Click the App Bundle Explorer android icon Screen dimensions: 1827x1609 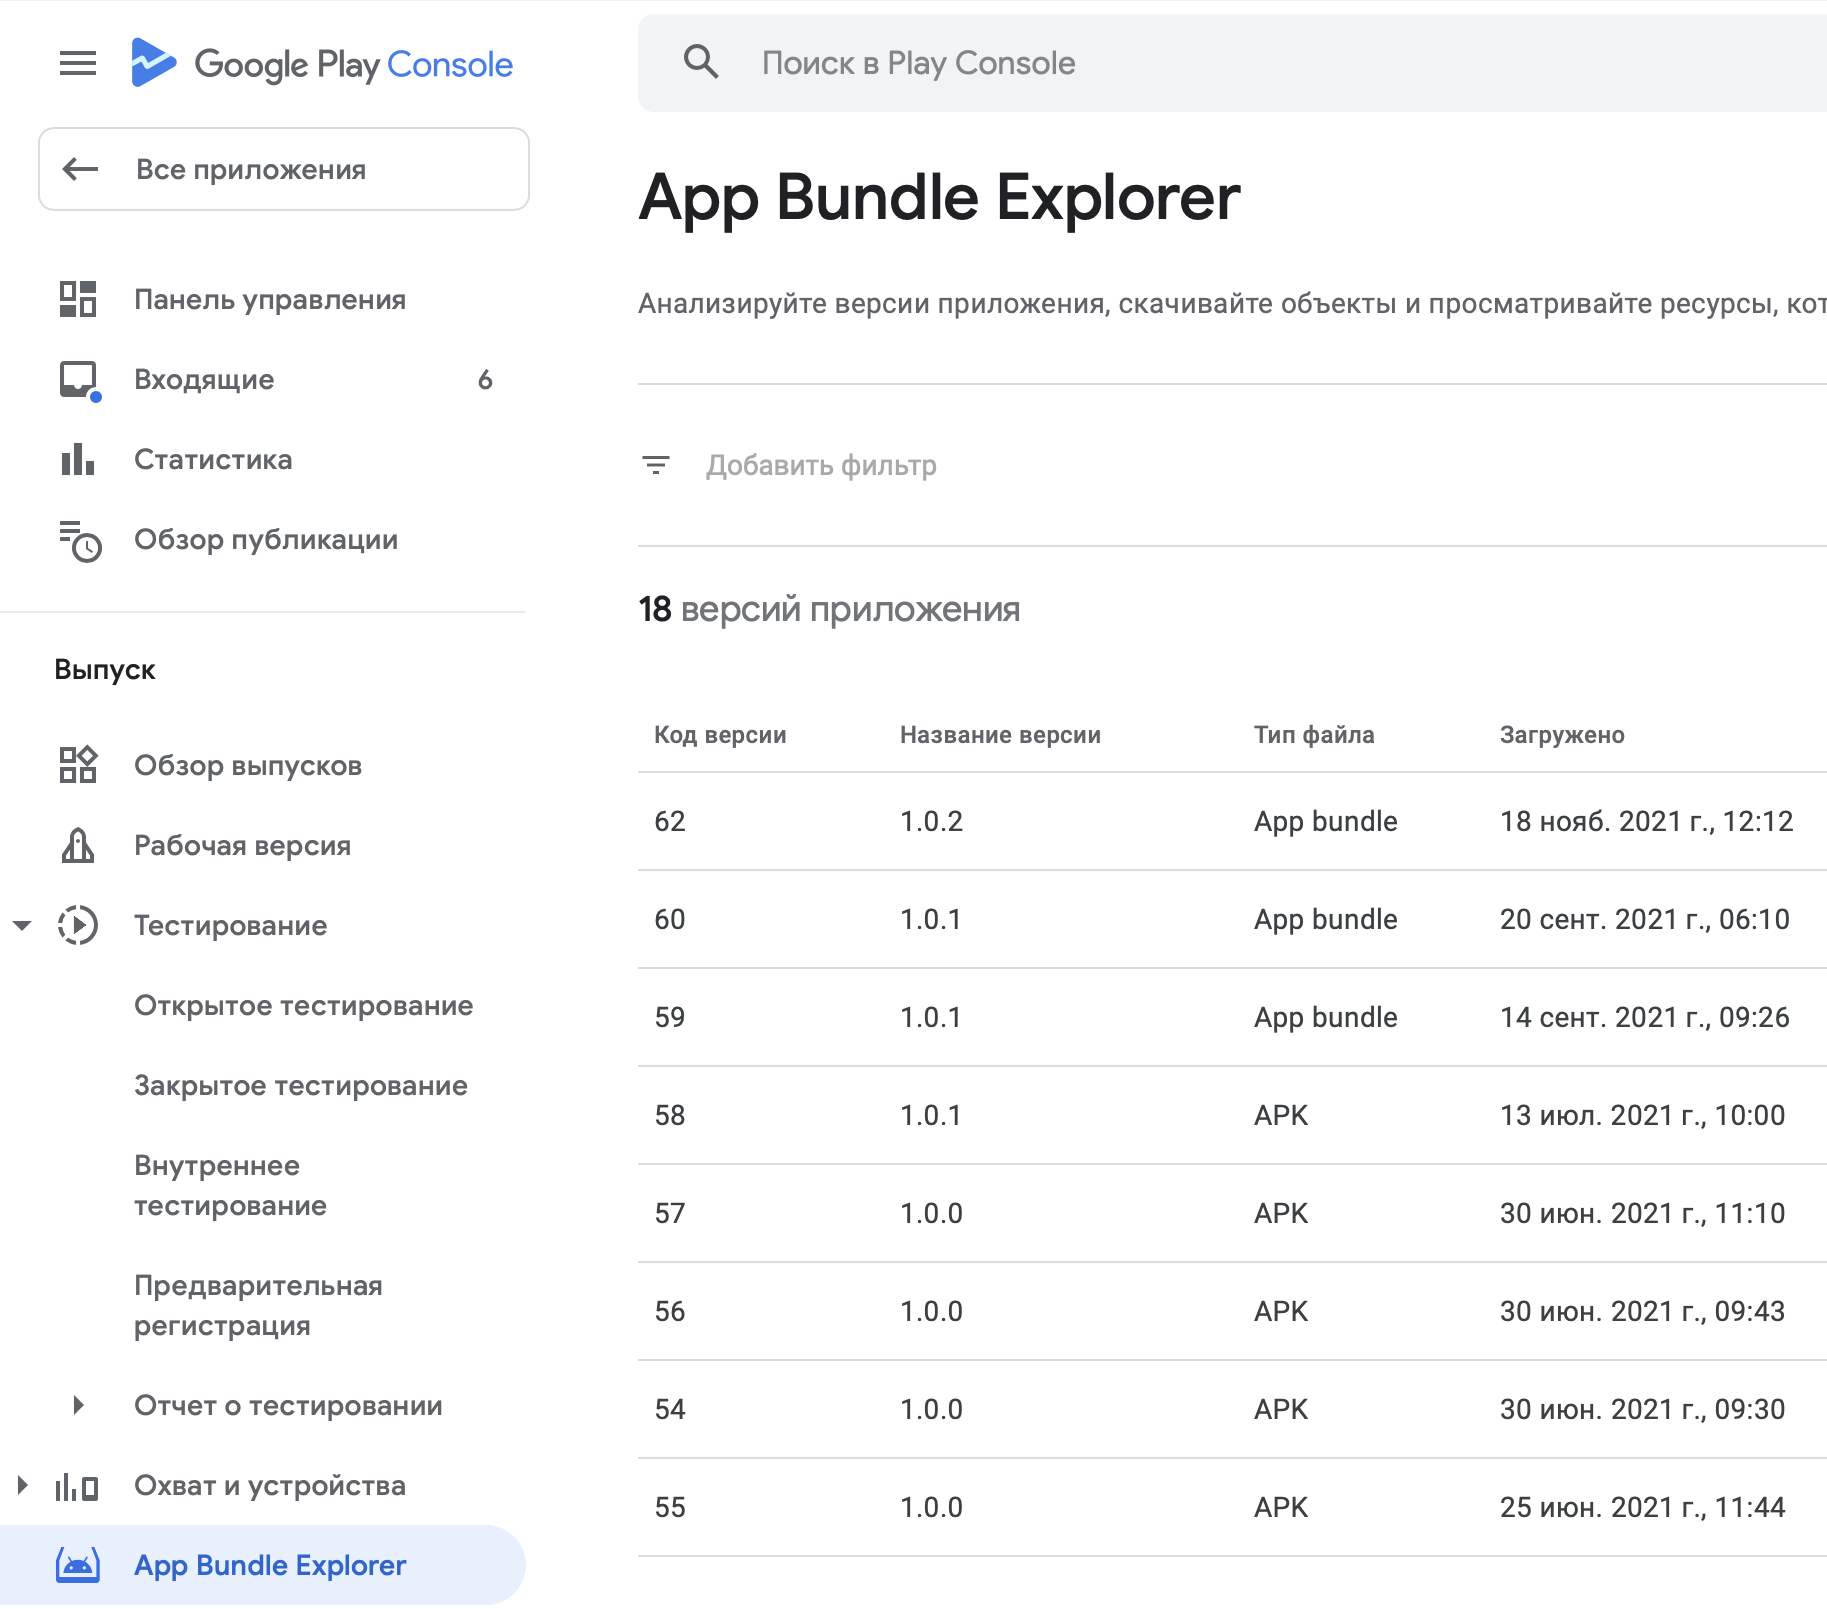[78, 1565]
